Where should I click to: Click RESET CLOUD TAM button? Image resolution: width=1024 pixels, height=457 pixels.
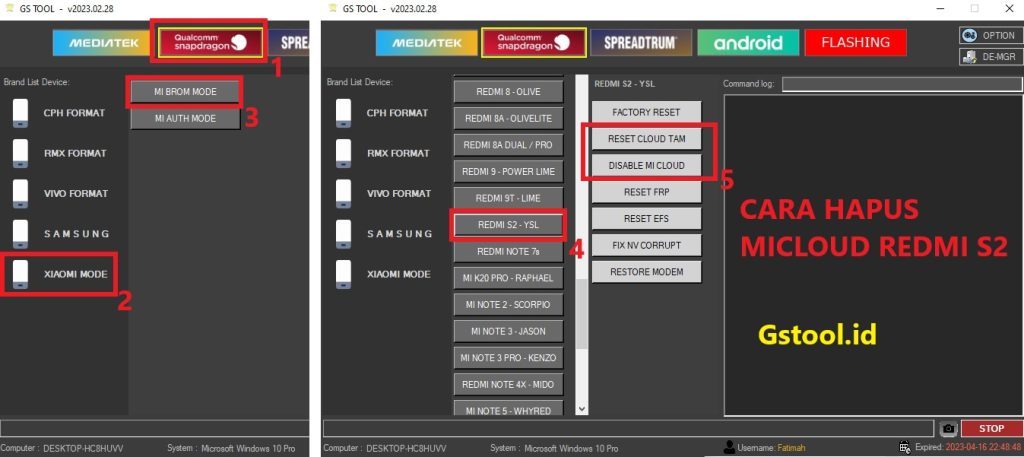(646, 139)
